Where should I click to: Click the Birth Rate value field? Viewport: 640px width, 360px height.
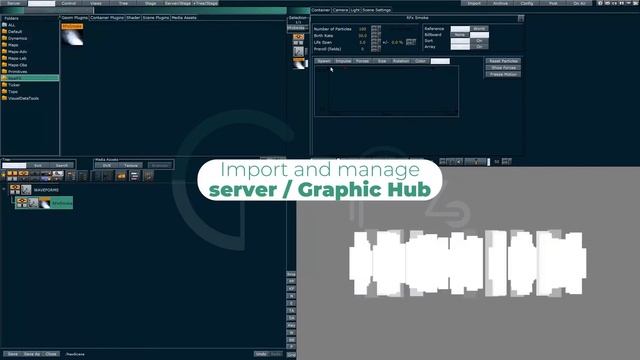(362, 36)
